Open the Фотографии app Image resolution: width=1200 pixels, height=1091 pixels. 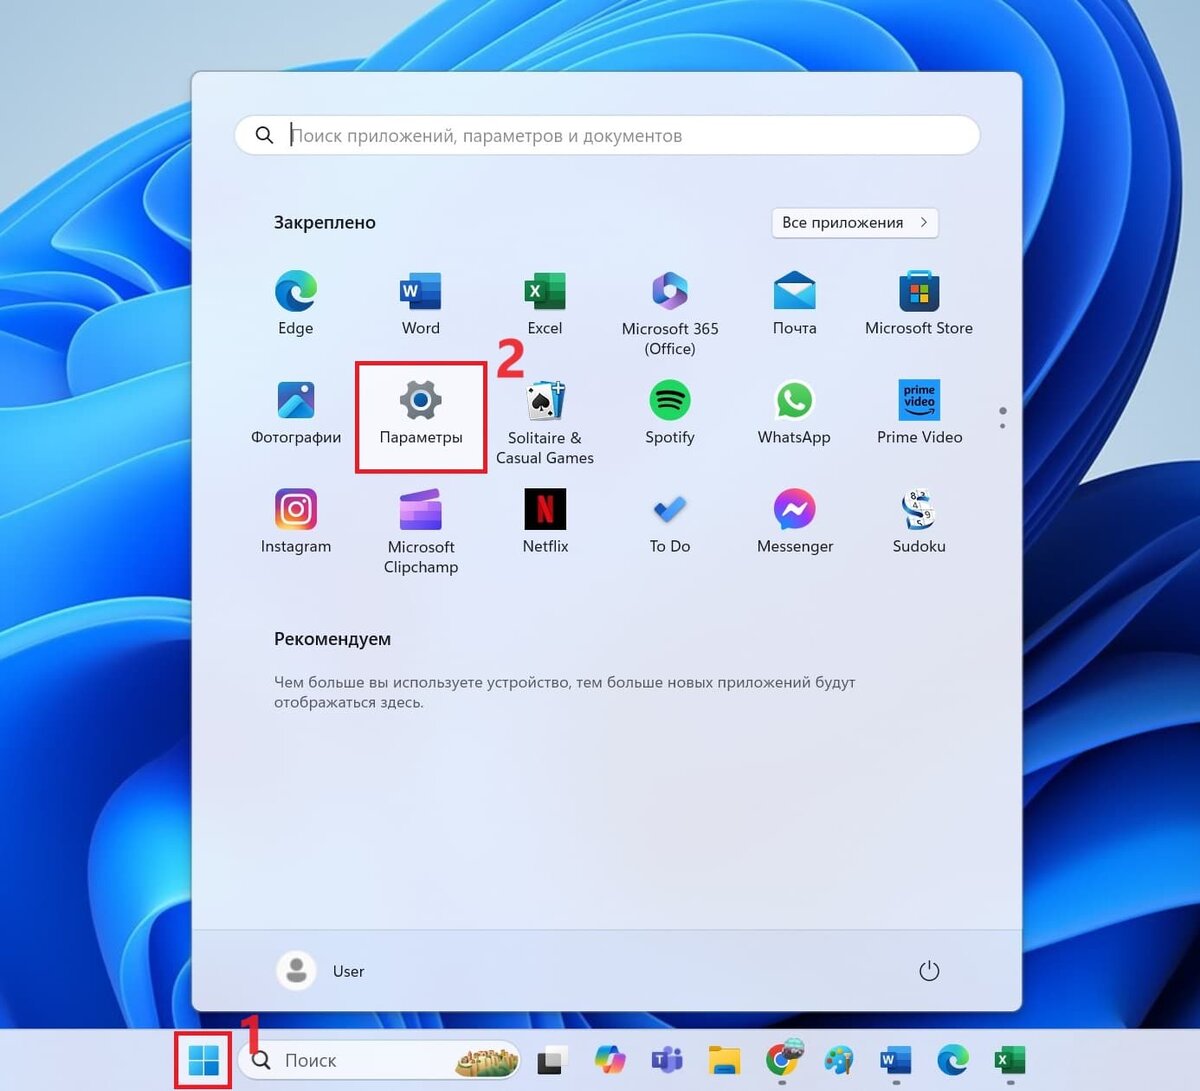click(296, 413)
